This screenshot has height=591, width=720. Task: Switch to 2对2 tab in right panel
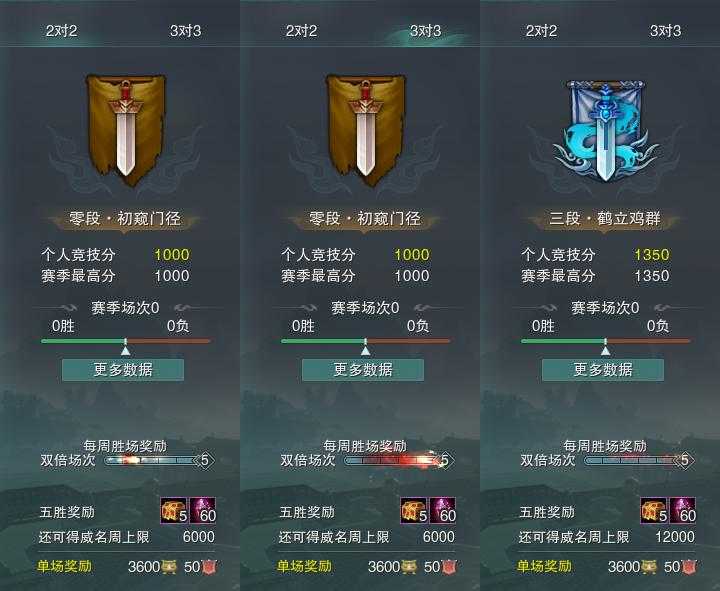coord(541,31)
